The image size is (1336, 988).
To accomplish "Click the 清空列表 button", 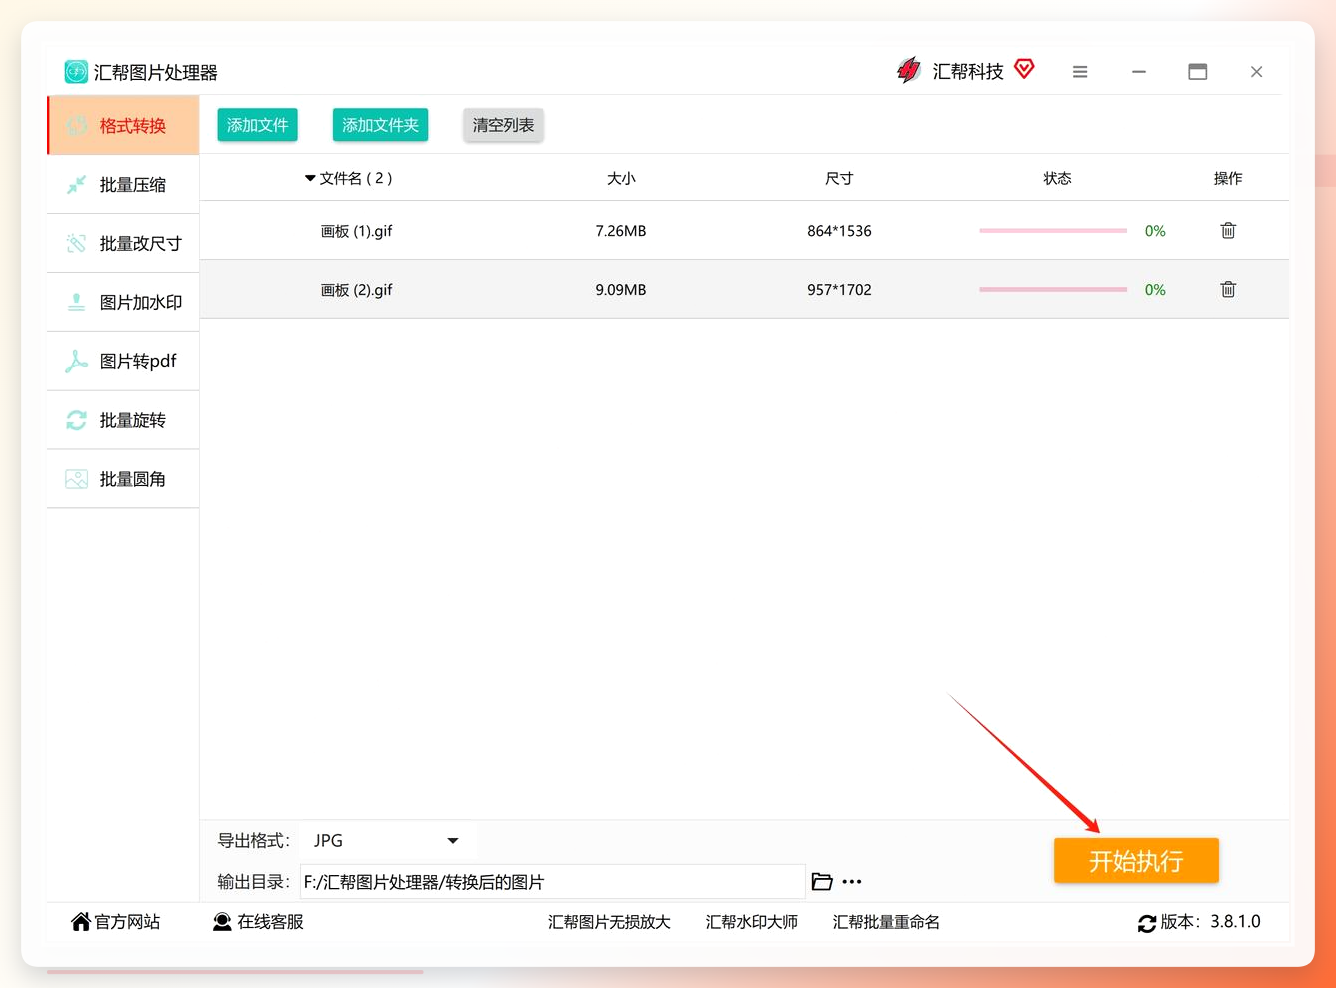I will pyautogui.click(x=503, y=125).
